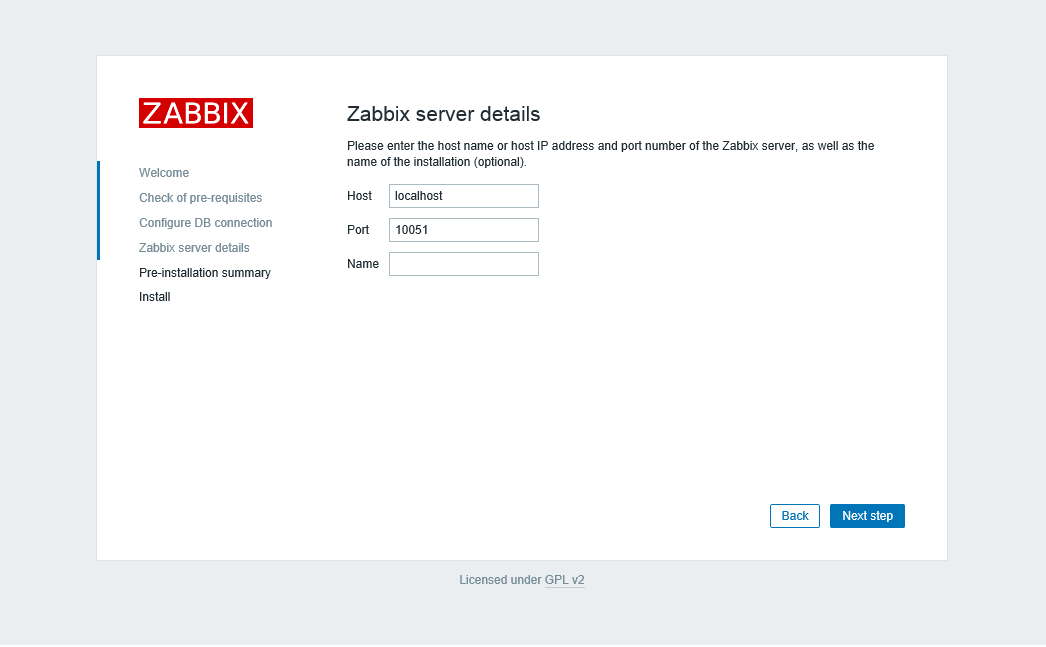The width and height of the screenshot is (1046, 647).
Task: Click the 'Licensed under' footer text
Action: pos(500,580)
